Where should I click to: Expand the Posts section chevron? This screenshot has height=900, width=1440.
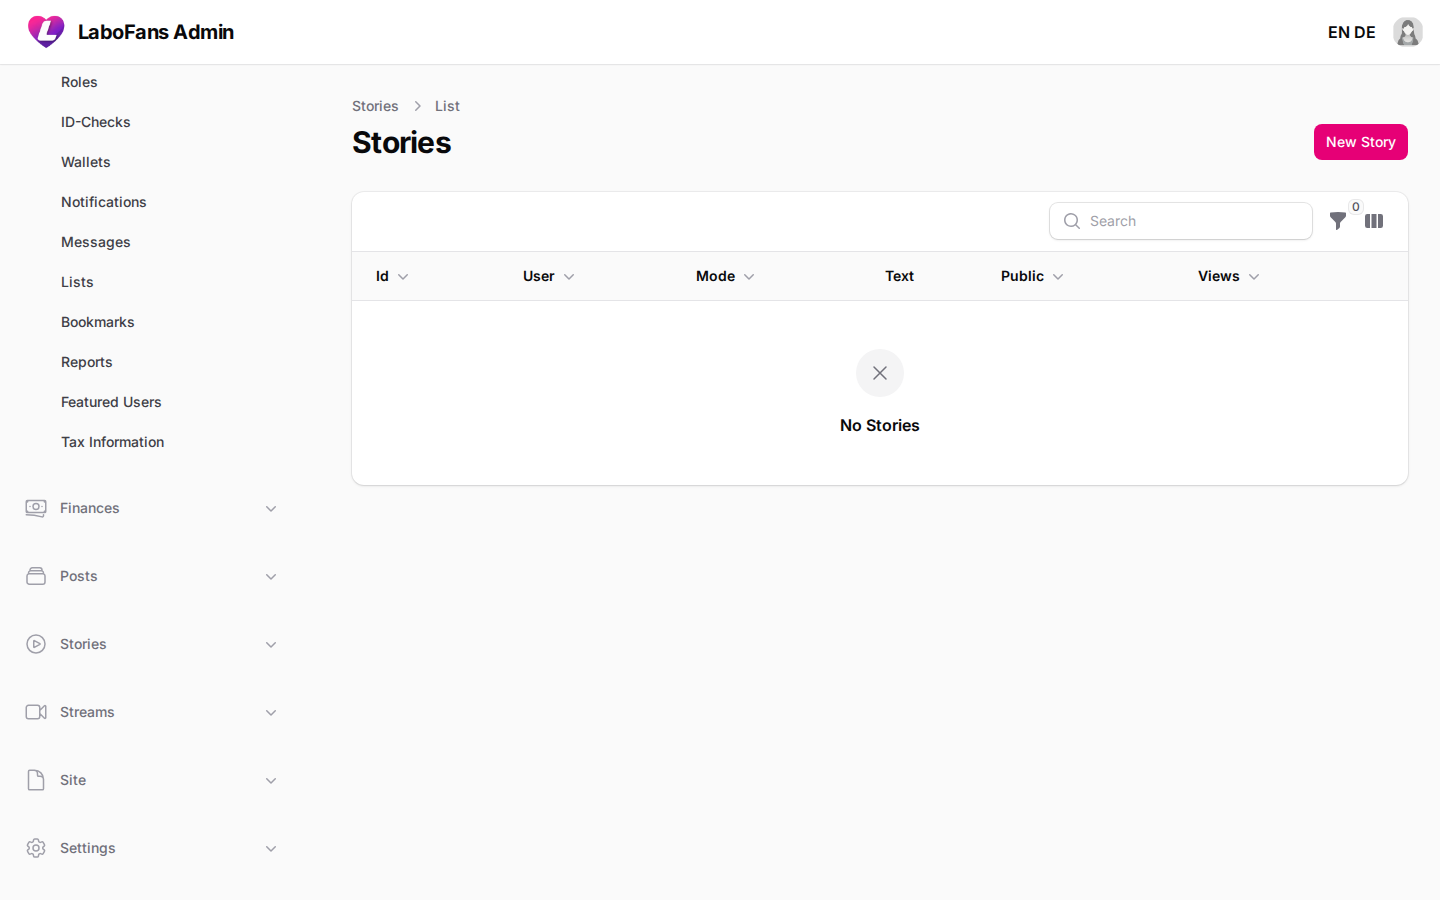point(271,576)
